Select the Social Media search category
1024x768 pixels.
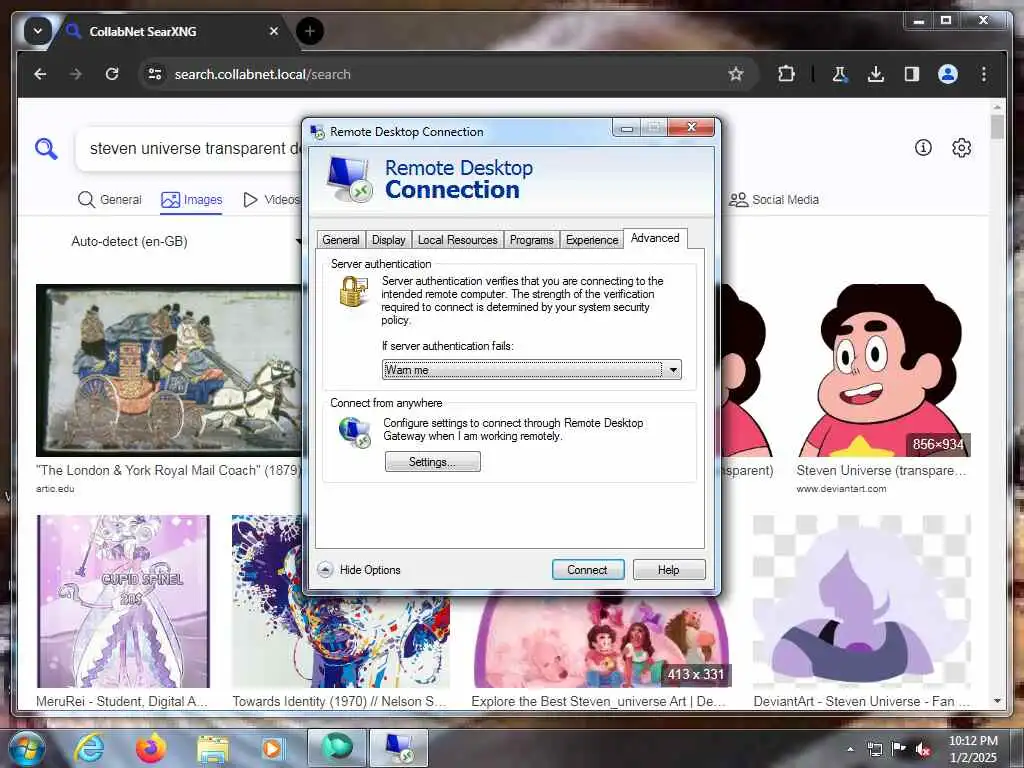coord(774,200)
